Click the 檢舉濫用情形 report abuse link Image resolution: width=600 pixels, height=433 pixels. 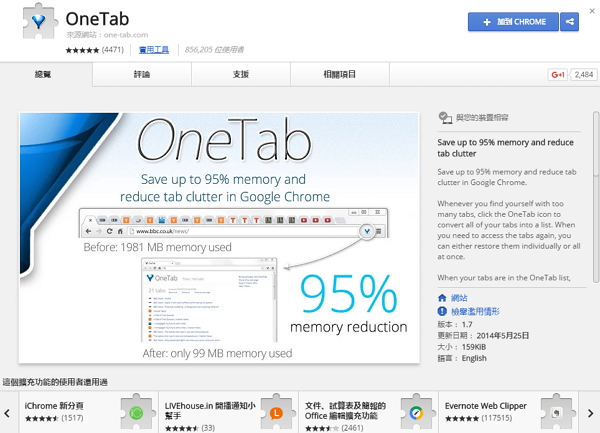(x=475, y=311)
